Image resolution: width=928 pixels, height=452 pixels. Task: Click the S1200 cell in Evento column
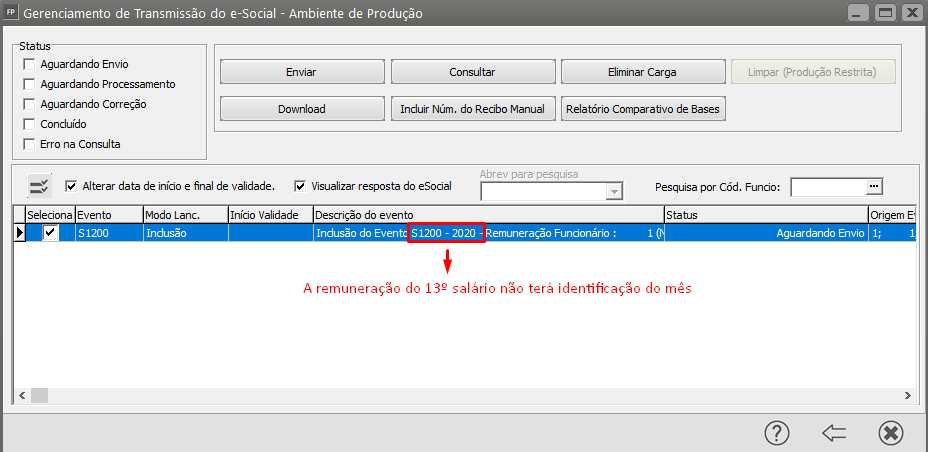[x=109, y=233]
